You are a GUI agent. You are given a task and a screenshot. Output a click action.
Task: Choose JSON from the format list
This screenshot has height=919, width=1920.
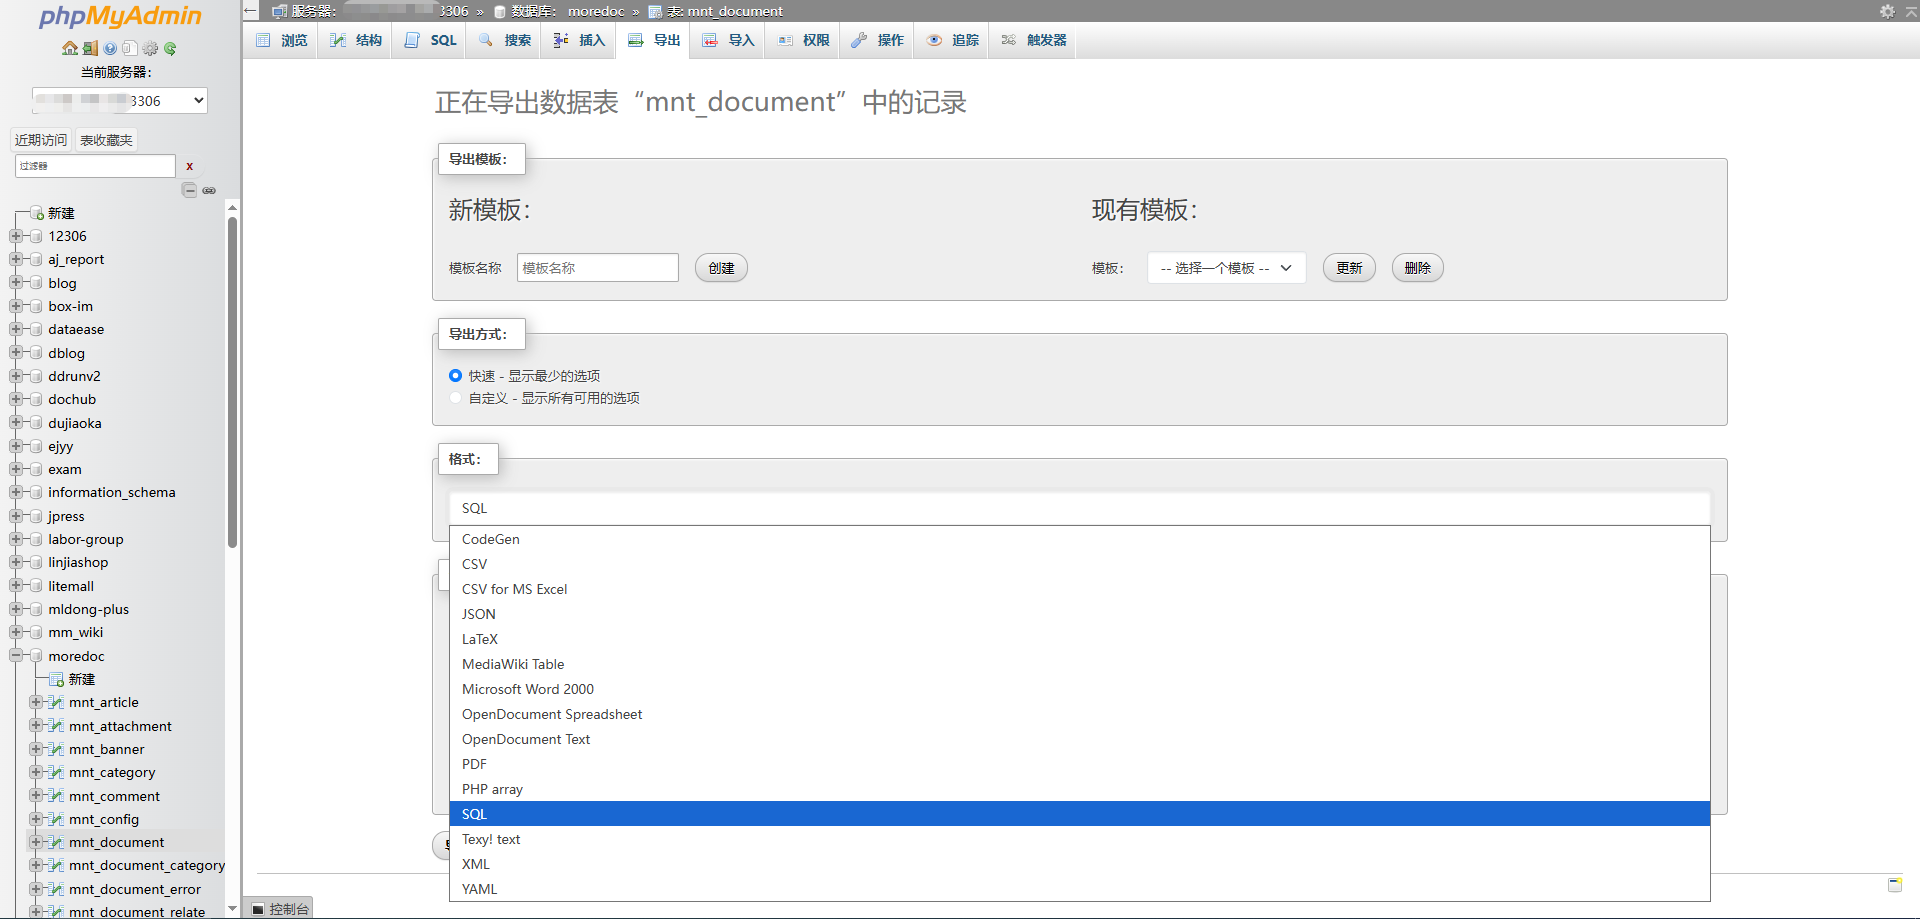(479, 614)
